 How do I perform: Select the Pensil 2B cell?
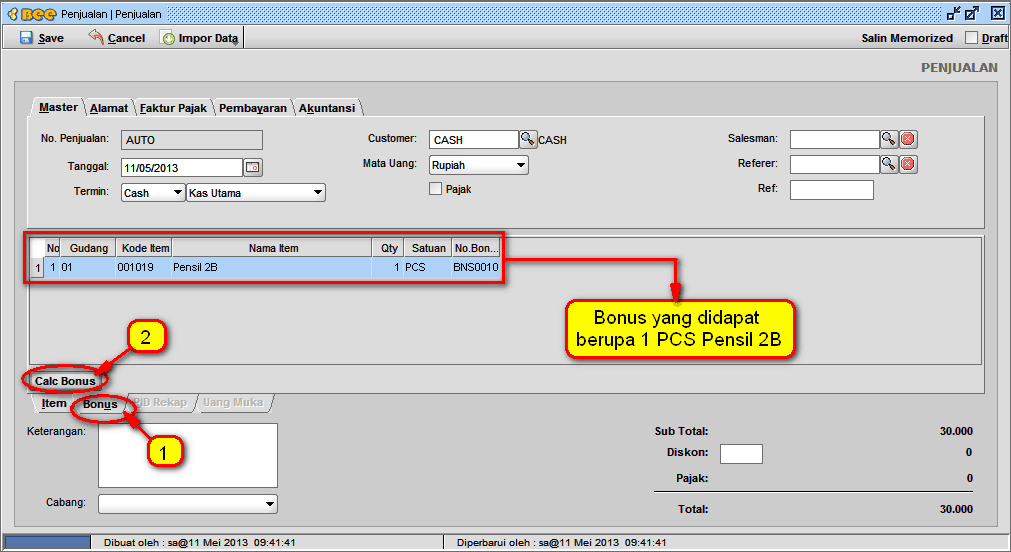pos(272,267)
